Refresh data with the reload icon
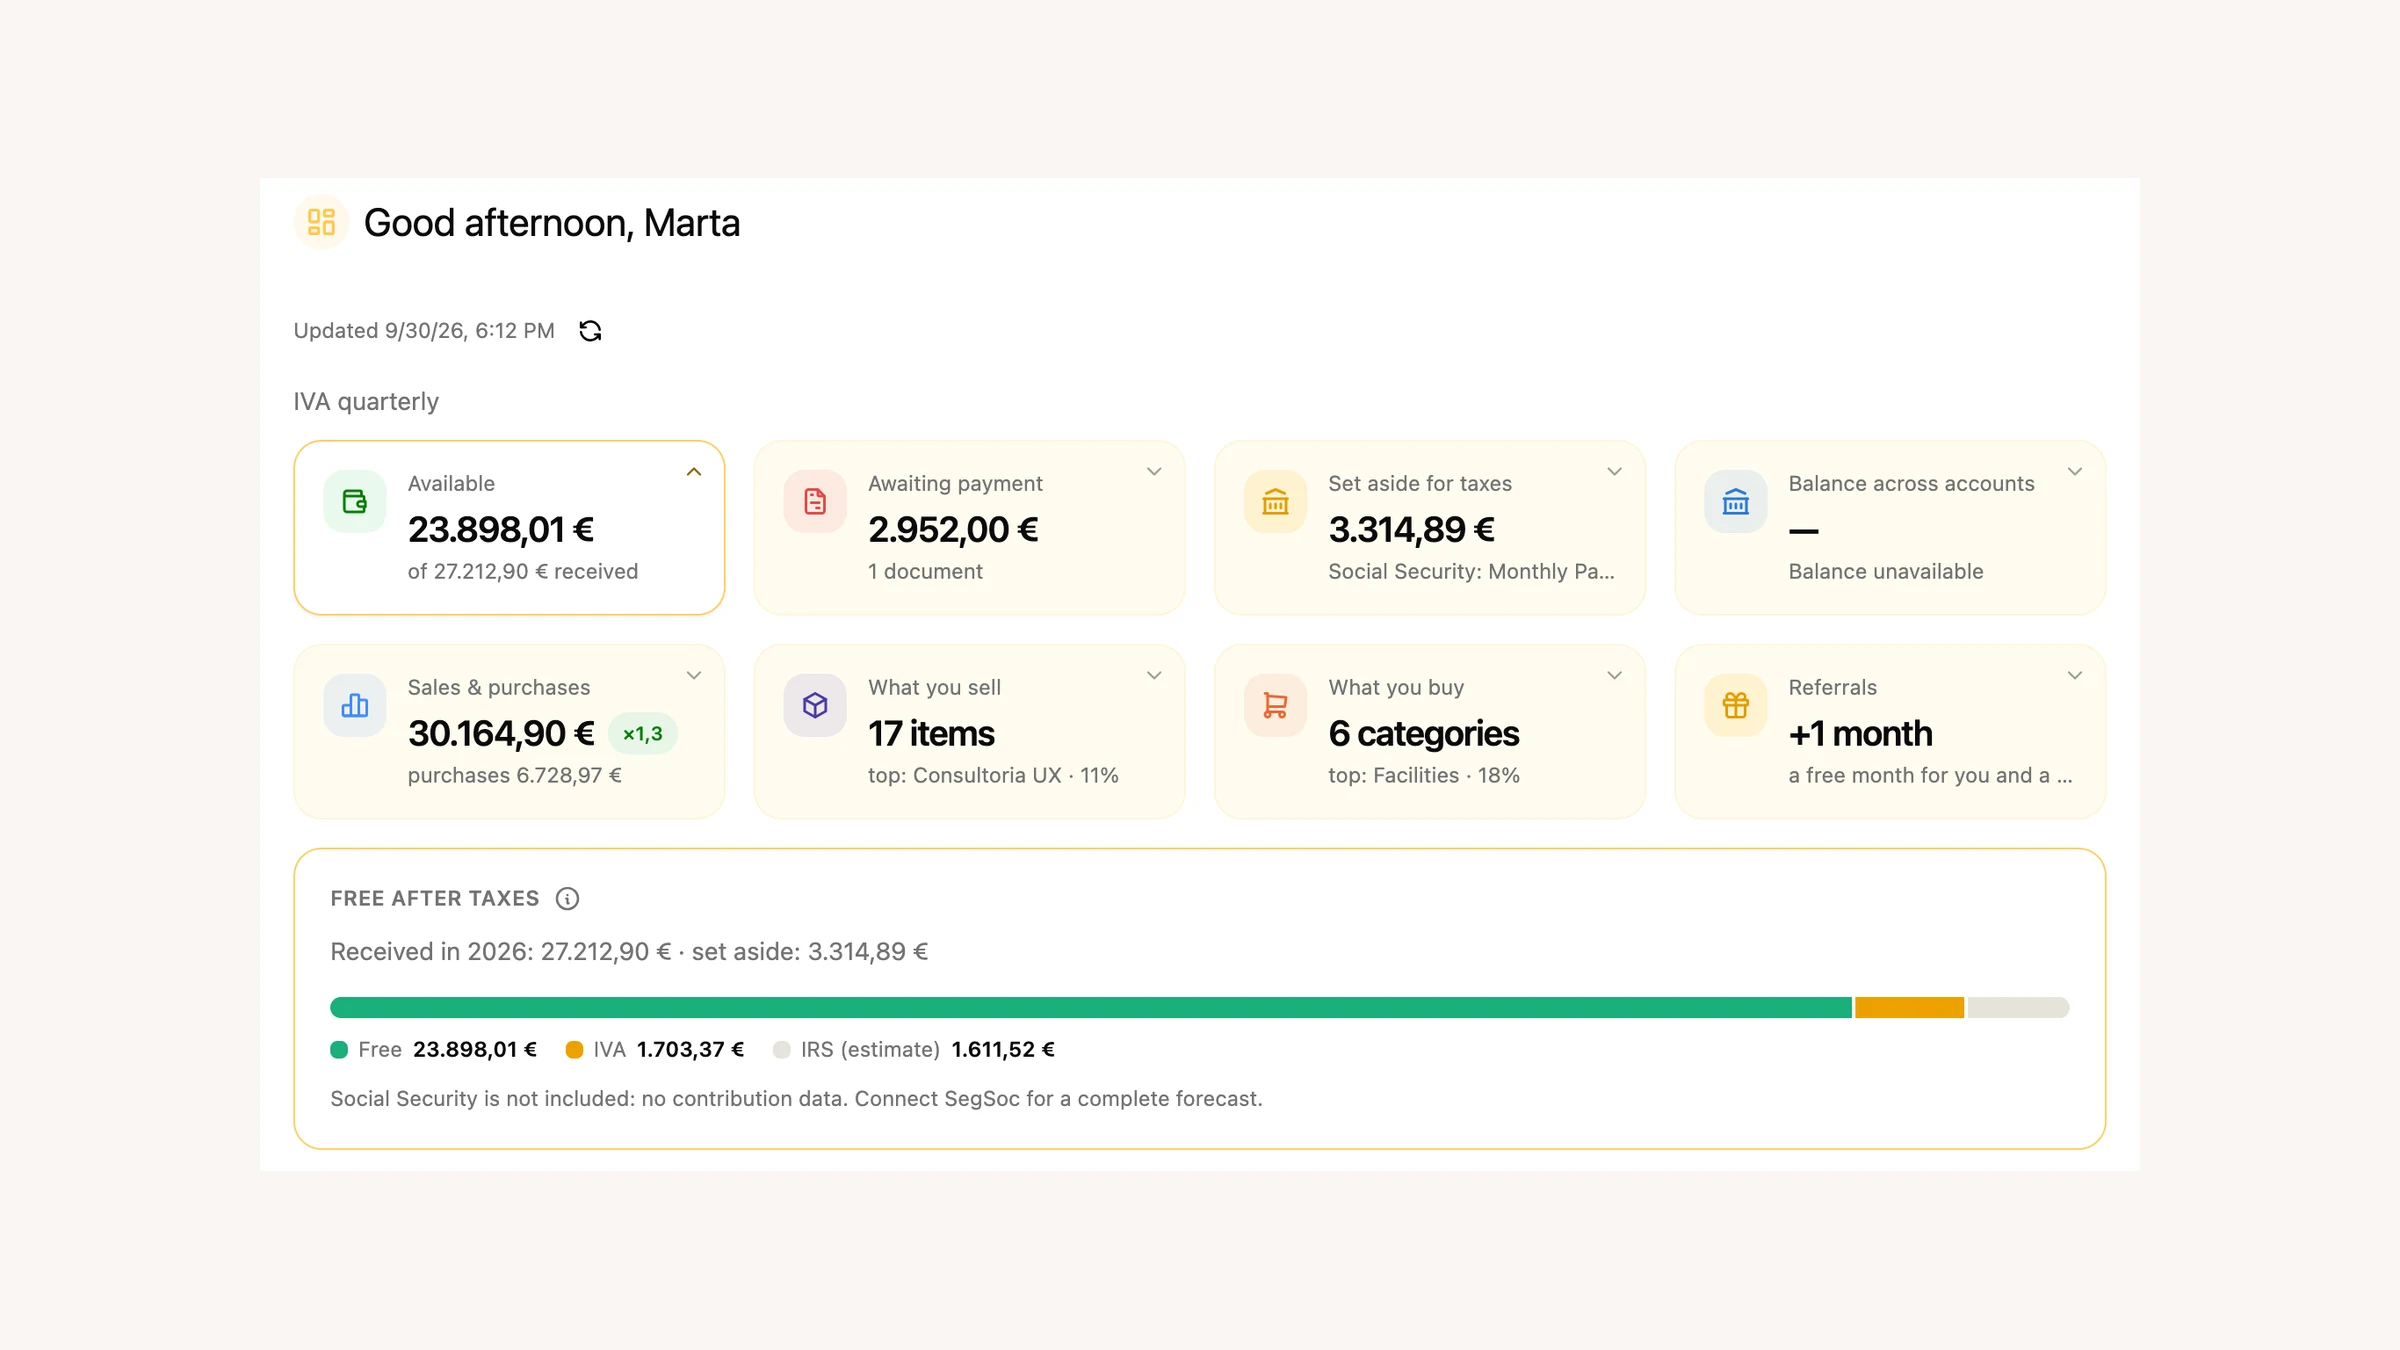The image size is (2400, 1350). (x=590, y=331)
